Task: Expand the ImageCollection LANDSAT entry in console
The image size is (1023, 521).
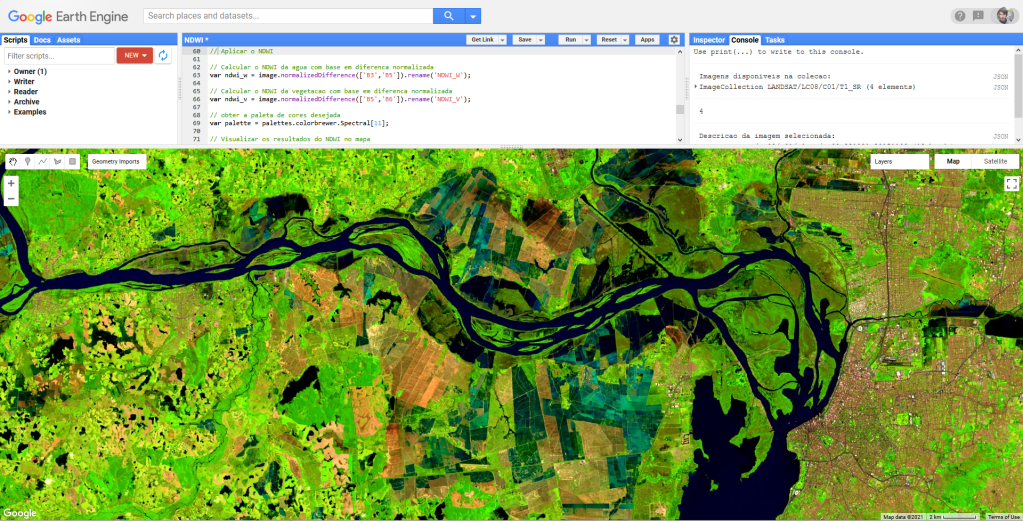Action: pyautogui.click(x=696, y=87)
